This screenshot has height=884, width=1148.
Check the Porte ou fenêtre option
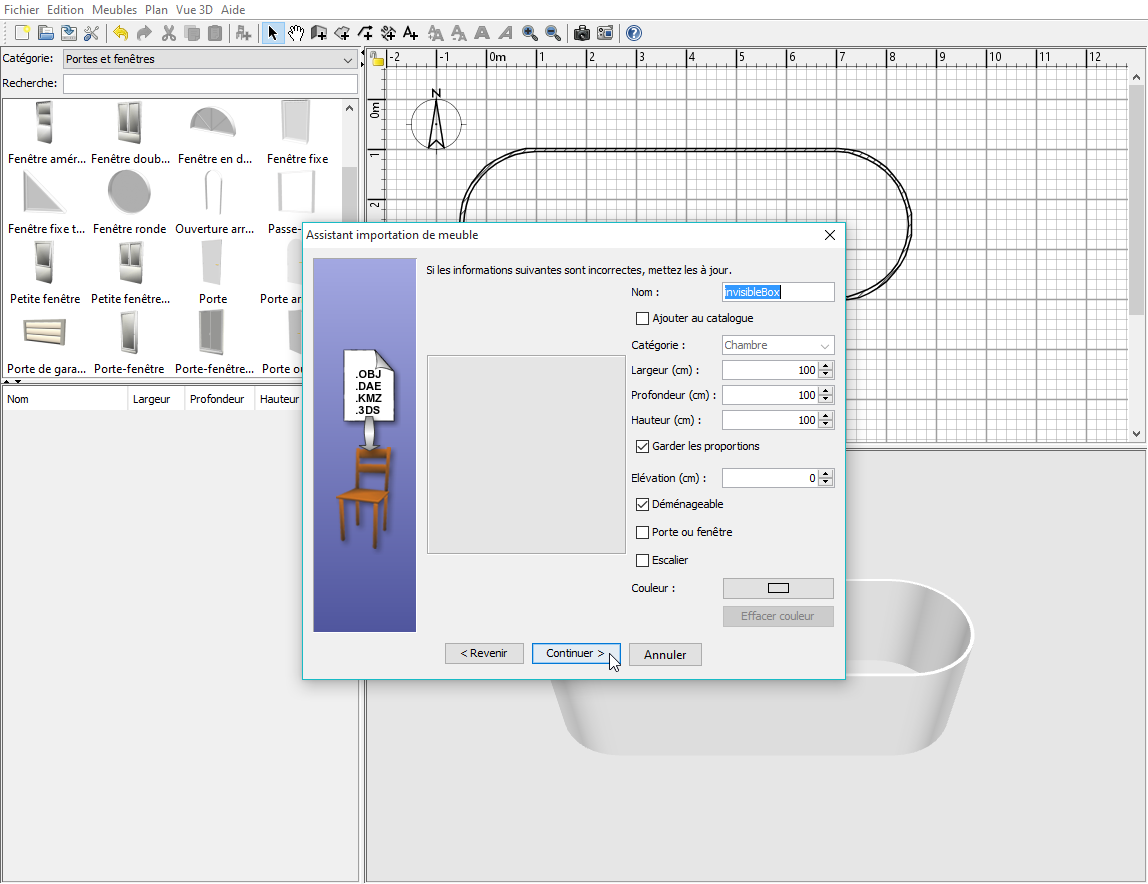tap(642, 532)
